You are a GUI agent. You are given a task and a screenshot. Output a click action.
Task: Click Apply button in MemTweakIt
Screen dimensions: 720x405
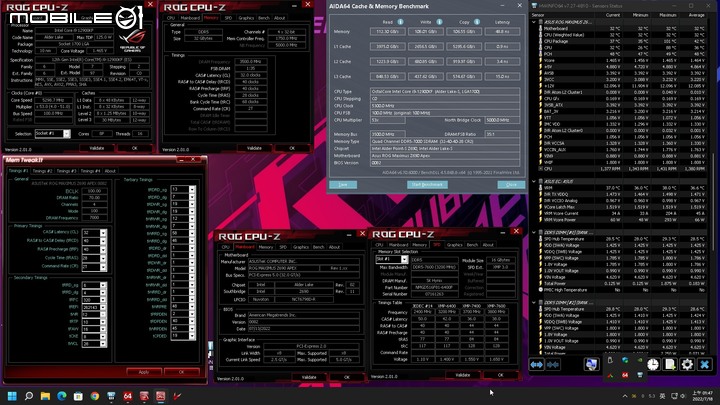144,372
